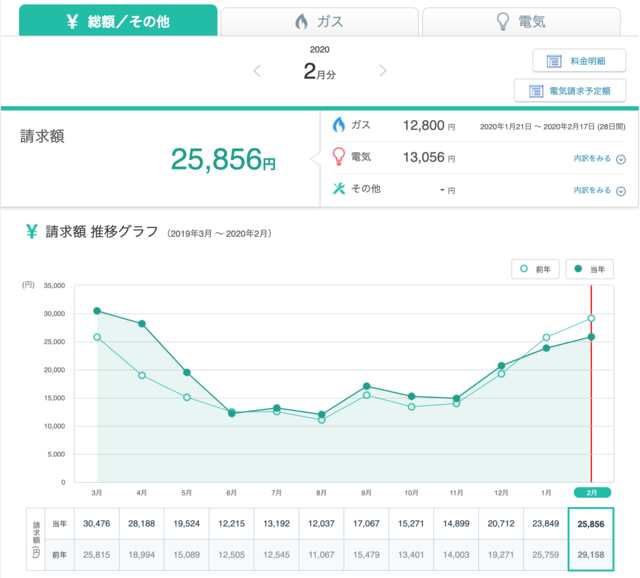Click 前年 4月 data point on graph
The image size is (640, 578).
142,376
